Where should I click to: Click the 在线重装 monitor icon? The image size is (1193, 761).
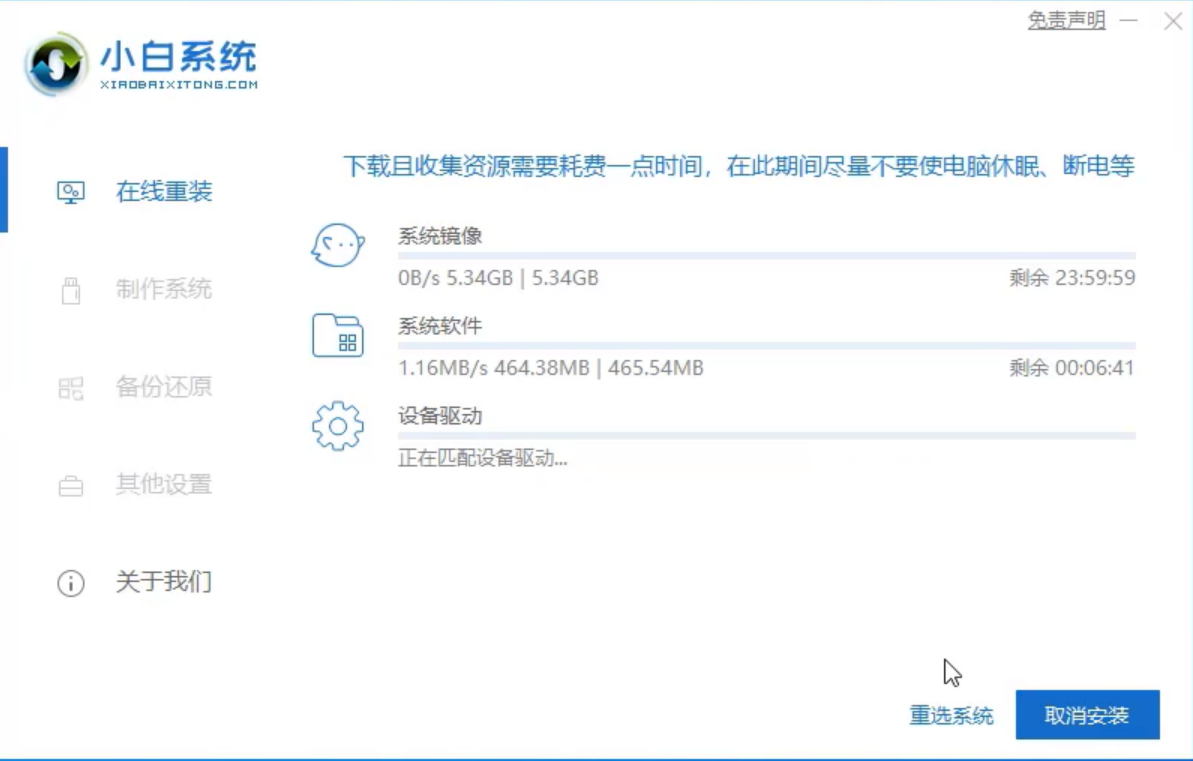[70, 192]
